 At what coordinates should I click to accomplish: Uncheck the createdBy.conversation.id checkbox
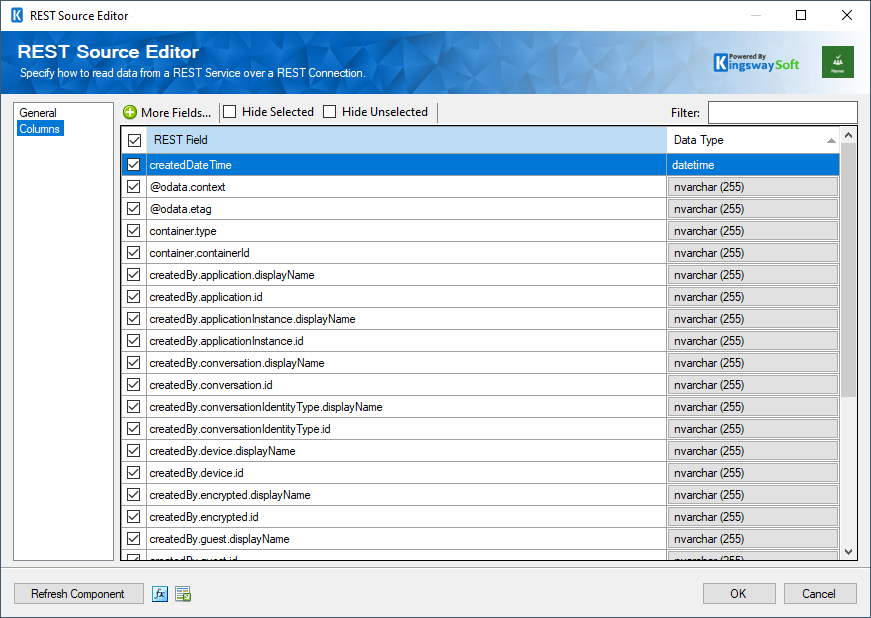133,385
